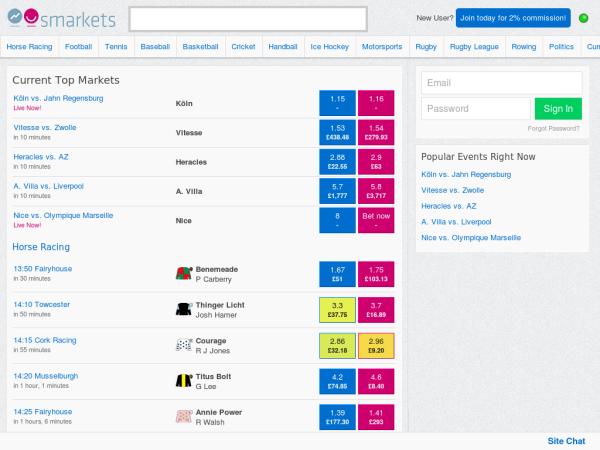
Task: Click orange 2.96 odds for Courage
Action: point(376,346)
